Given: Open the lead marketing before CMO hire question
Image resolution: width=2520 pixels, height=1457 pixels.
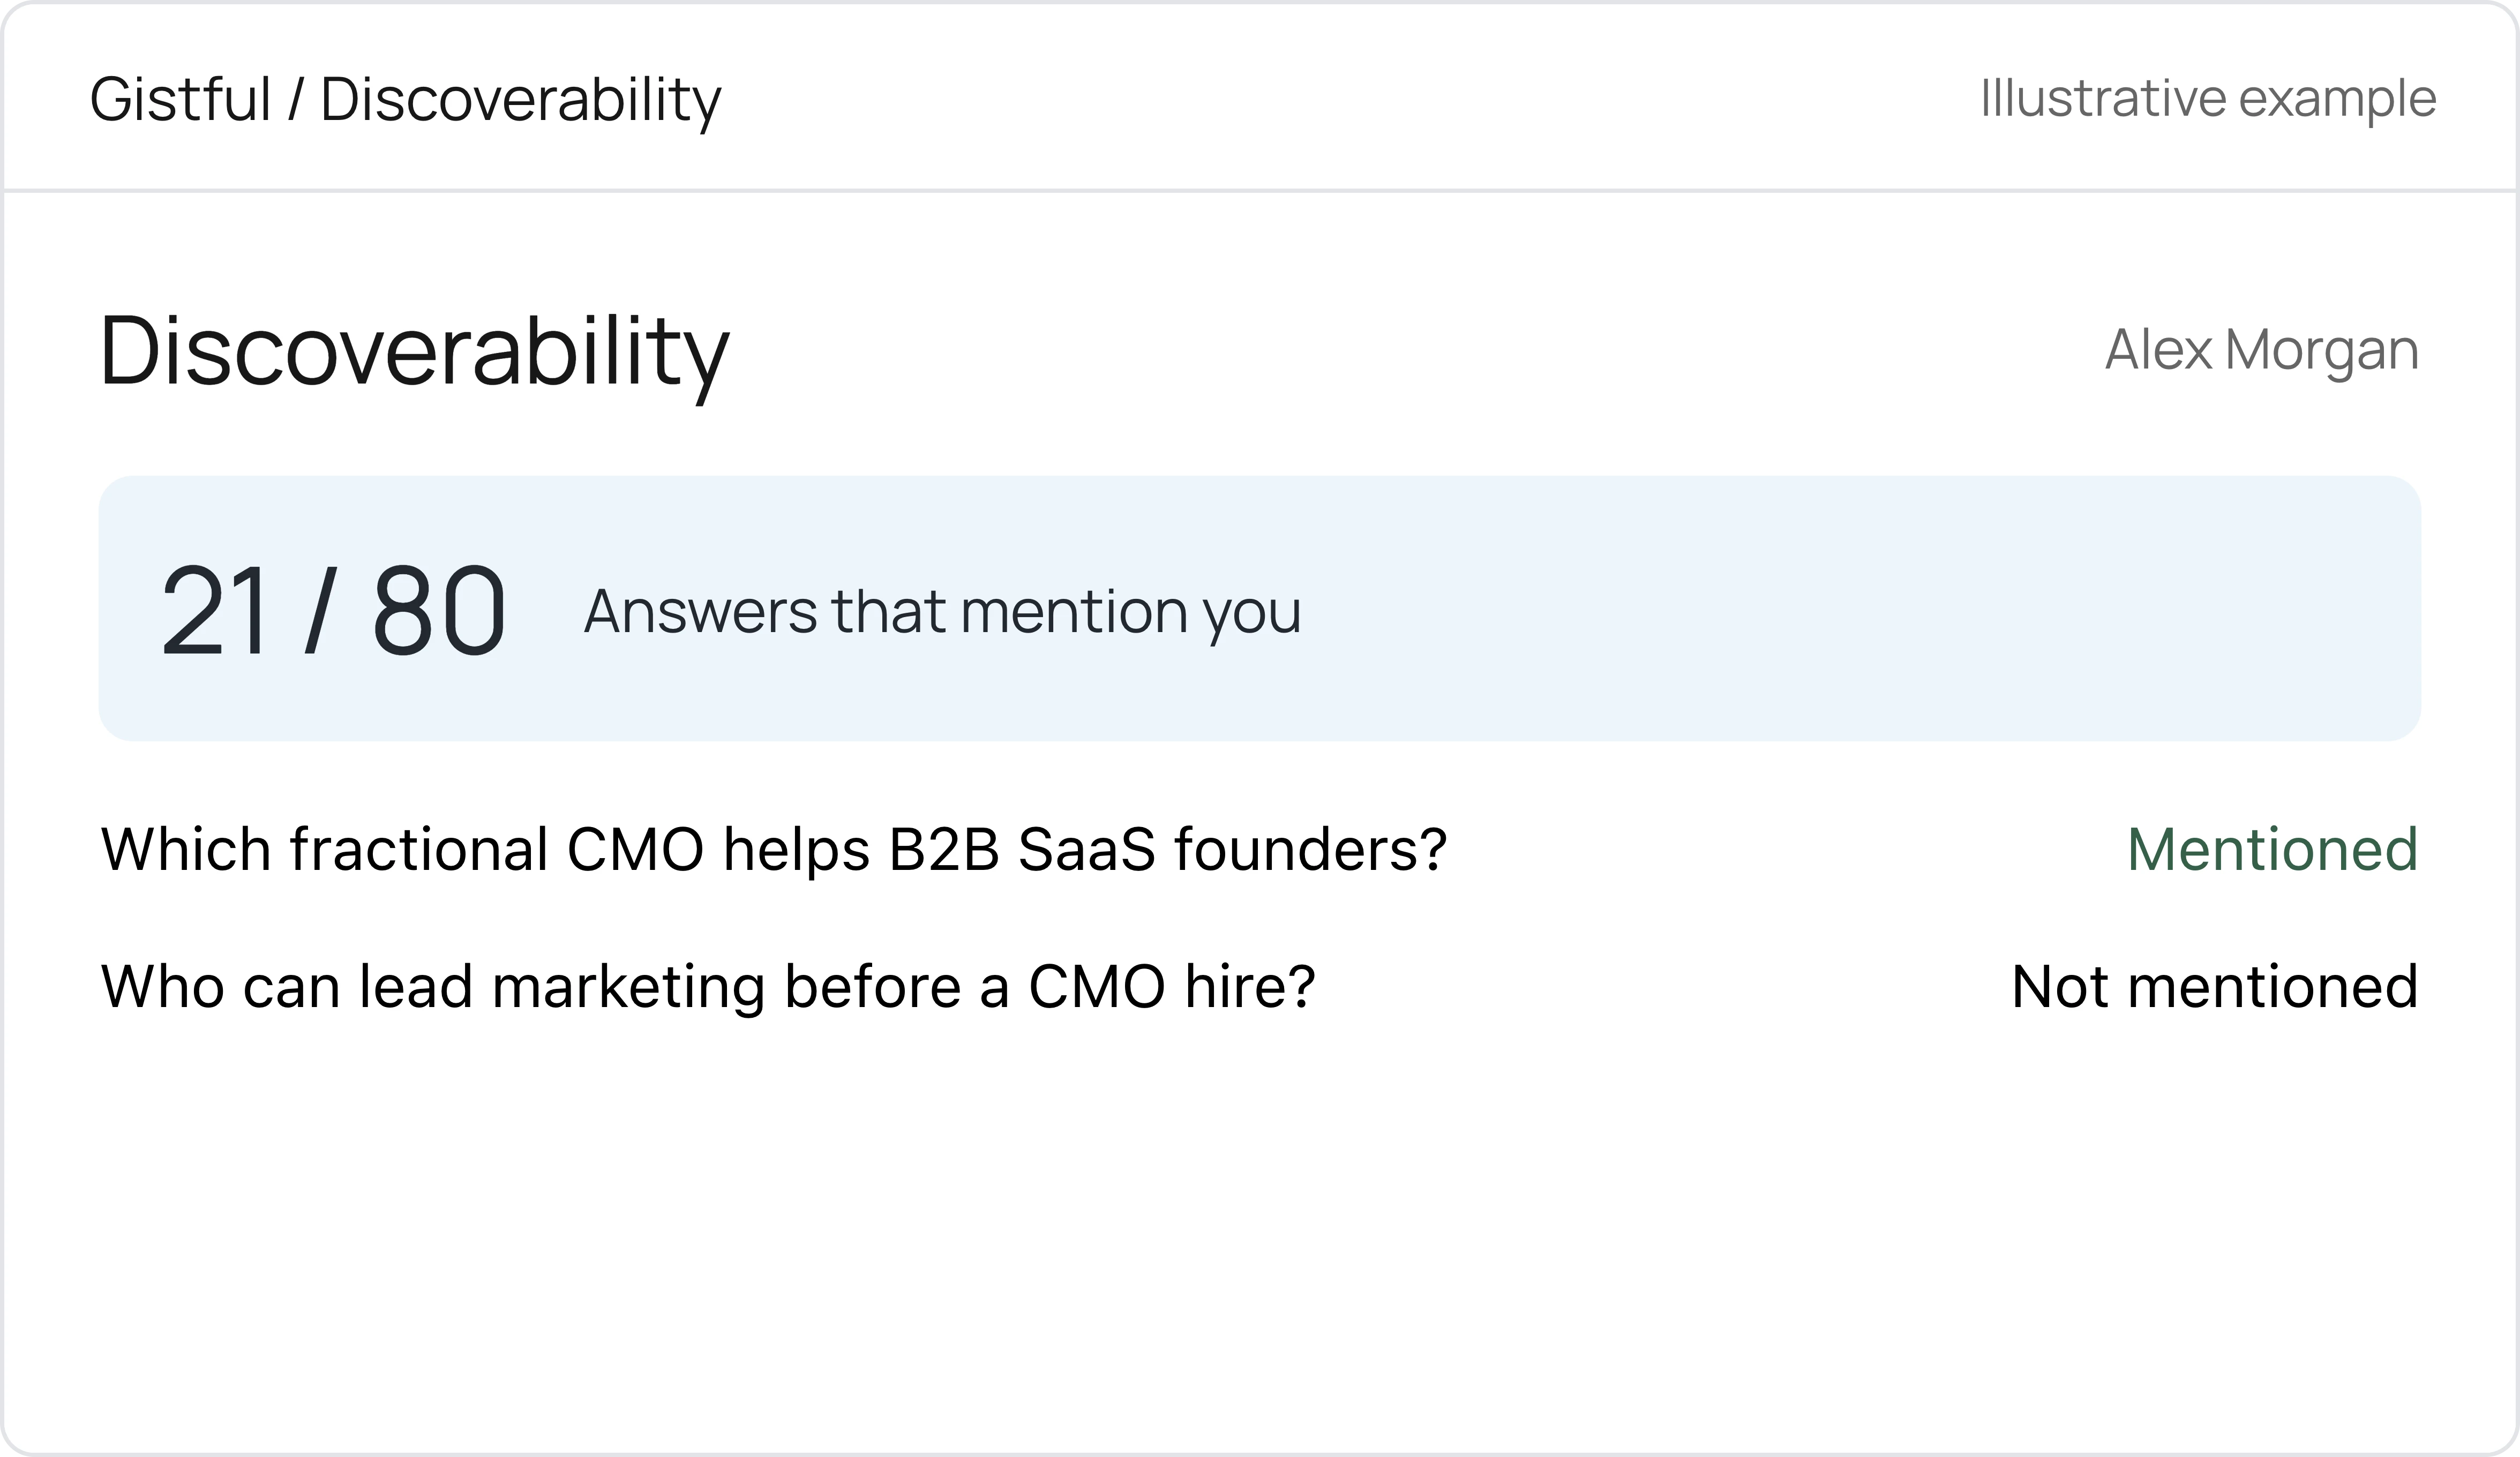Looking at the screenshot, I should point(708,987).
